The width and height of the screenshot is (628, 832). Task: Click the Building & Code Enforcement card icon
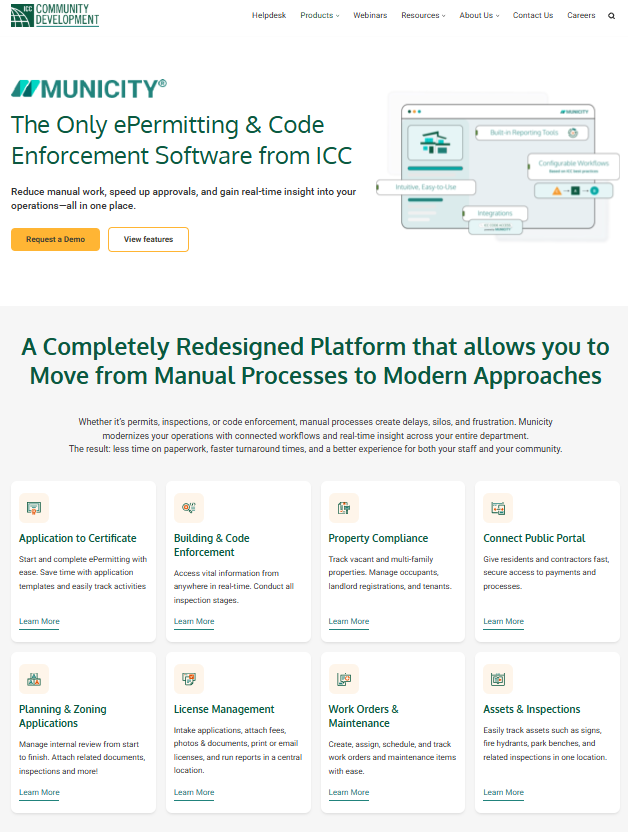[x=189, y=508]
